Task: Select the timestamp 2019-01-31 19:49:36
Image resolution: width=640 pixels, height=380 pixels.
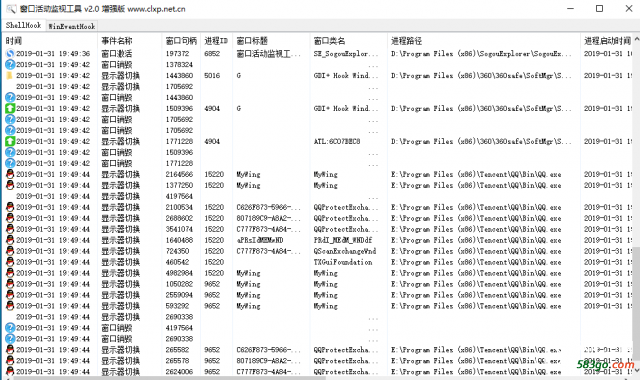Action: pos(53,53)
